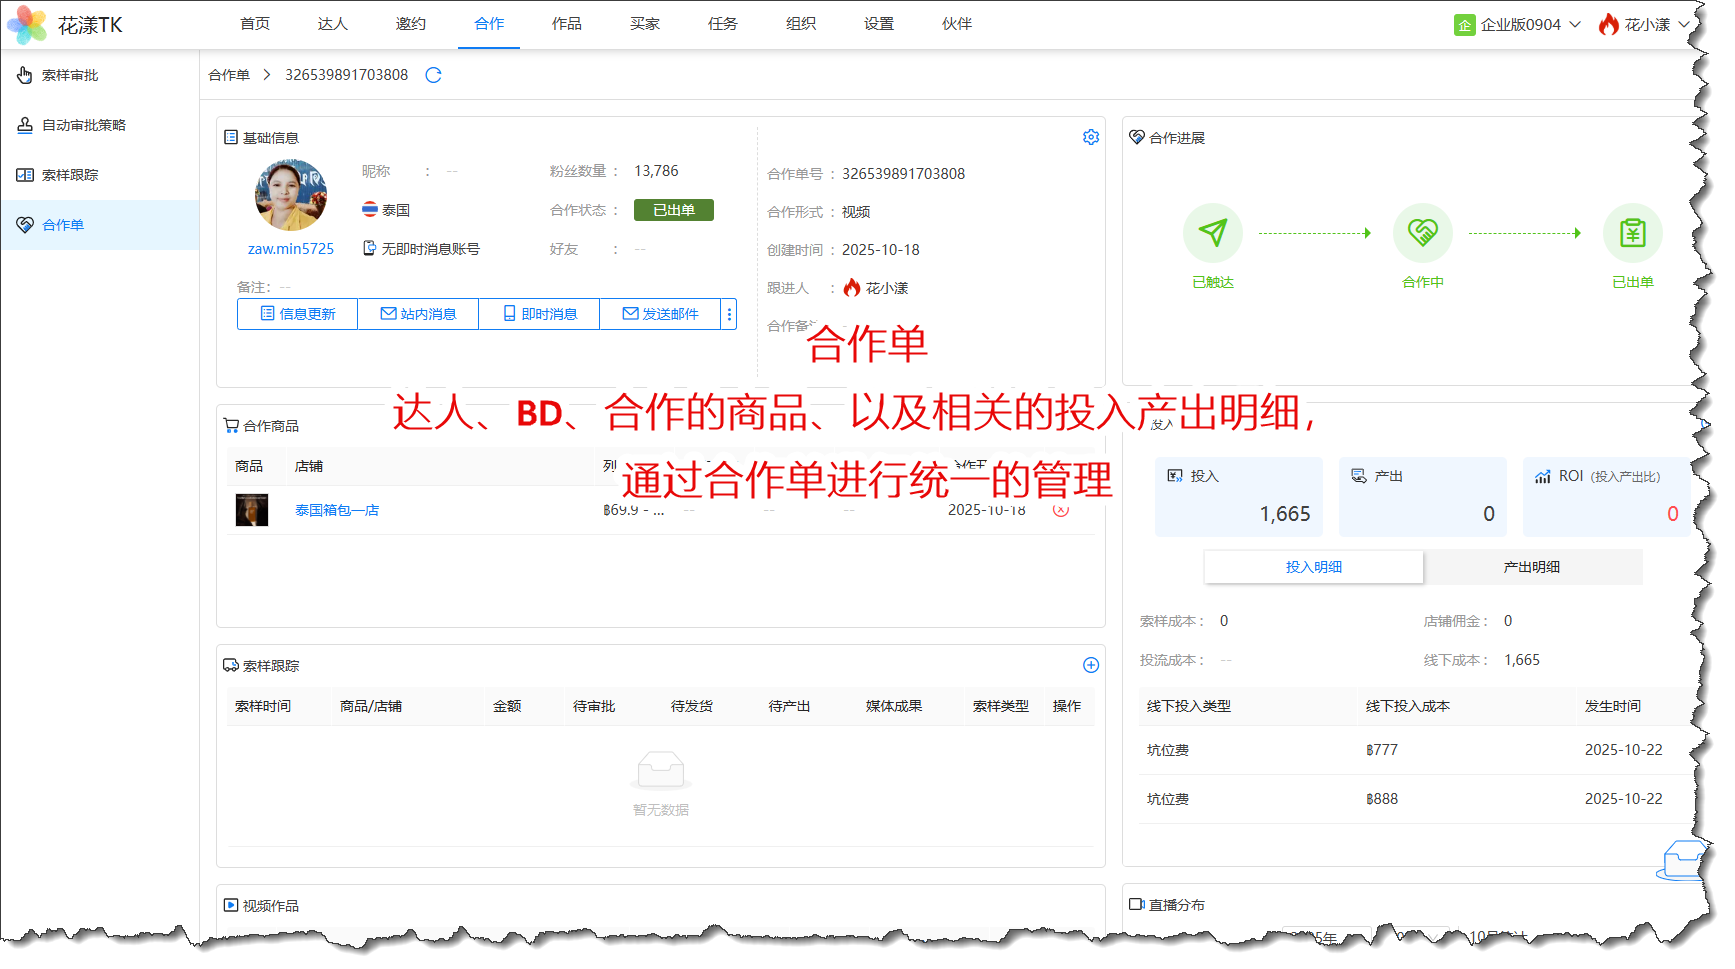Switch to the 产出明细 tab
This screenshot has width=1735, height=969.
pyautogui.click(x=1531, y=567)
